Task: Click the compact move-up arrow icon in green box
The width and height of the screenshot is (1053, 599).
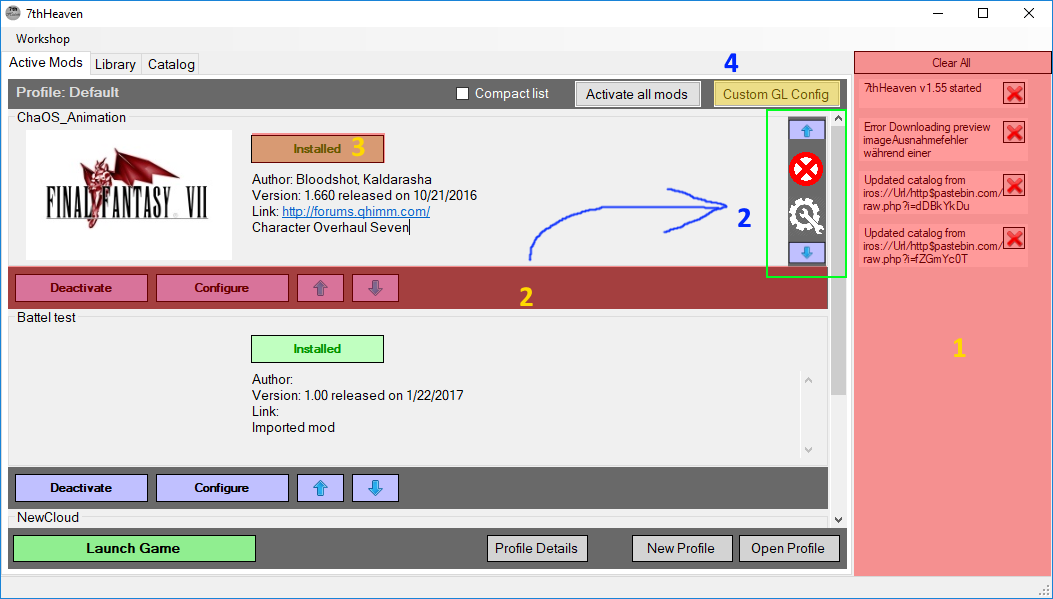Action: [x=807, y=130]
